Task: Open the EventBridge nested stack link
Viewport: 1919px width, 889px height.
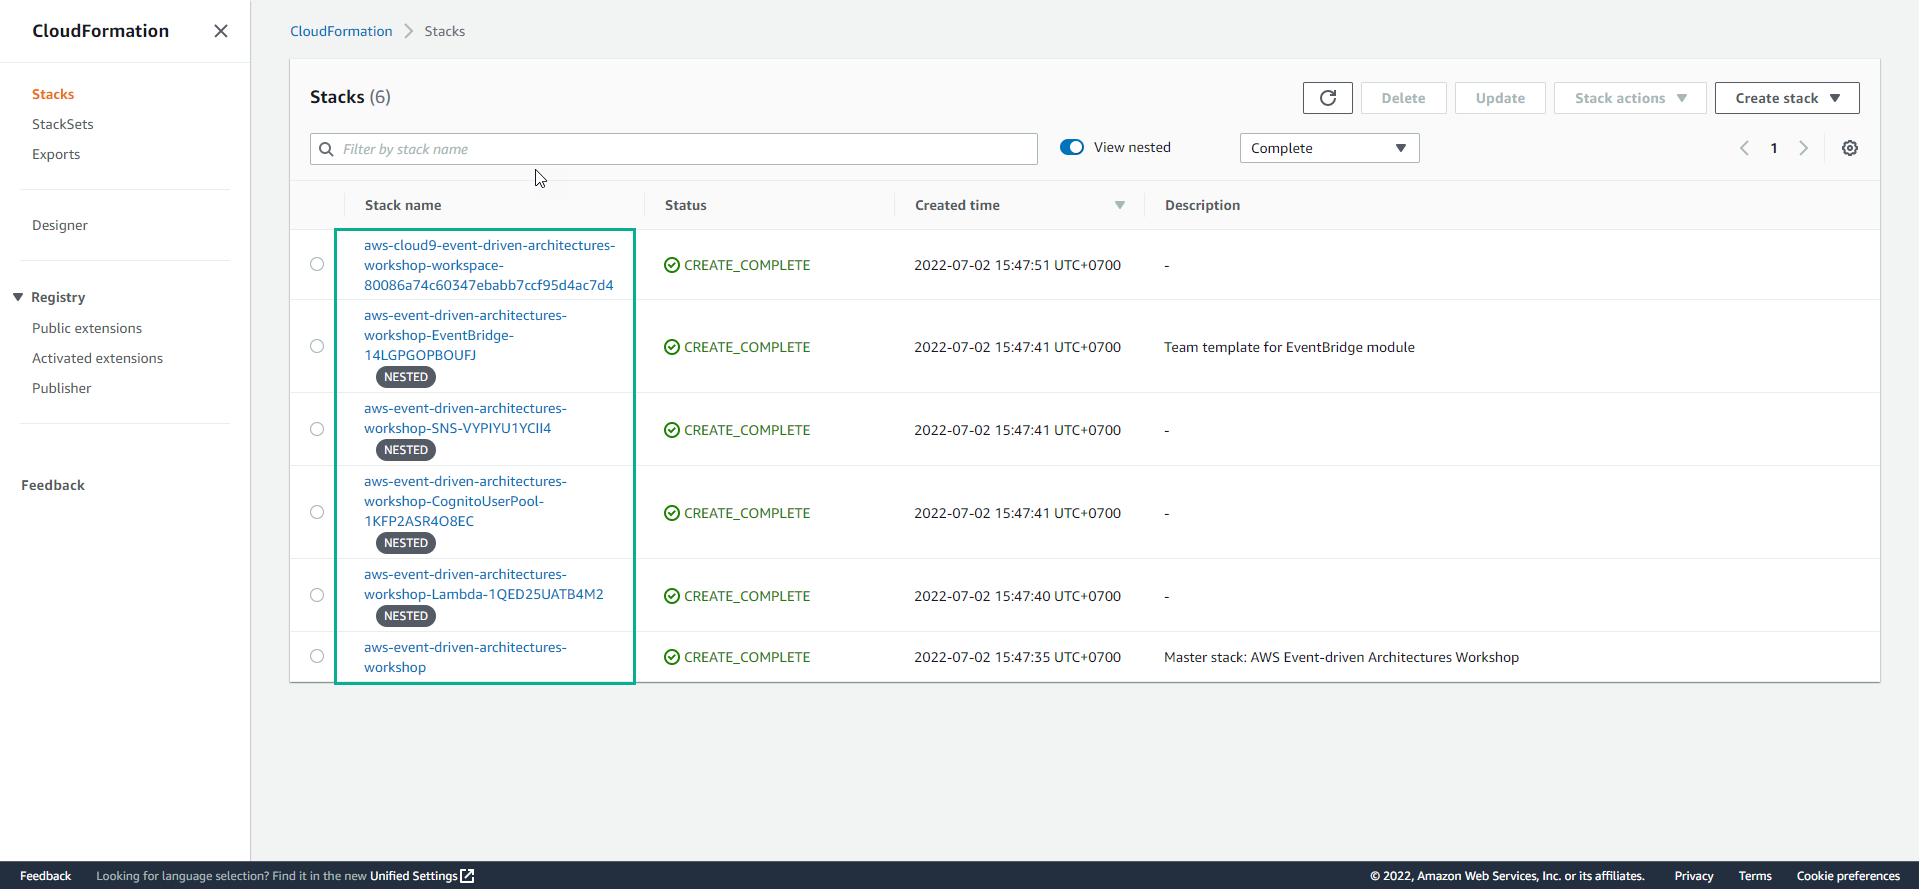Action: (465, 335)
